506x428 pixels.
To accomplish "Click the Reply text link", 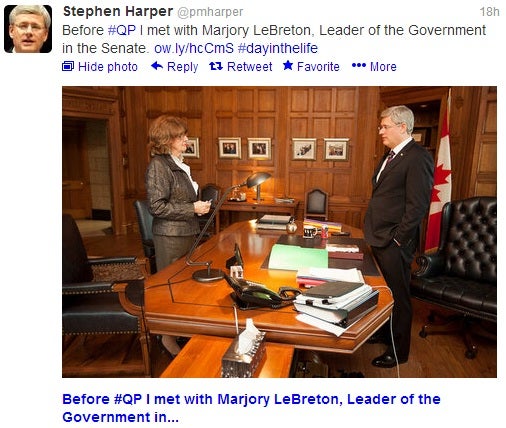I will click(x=183, y=67).
